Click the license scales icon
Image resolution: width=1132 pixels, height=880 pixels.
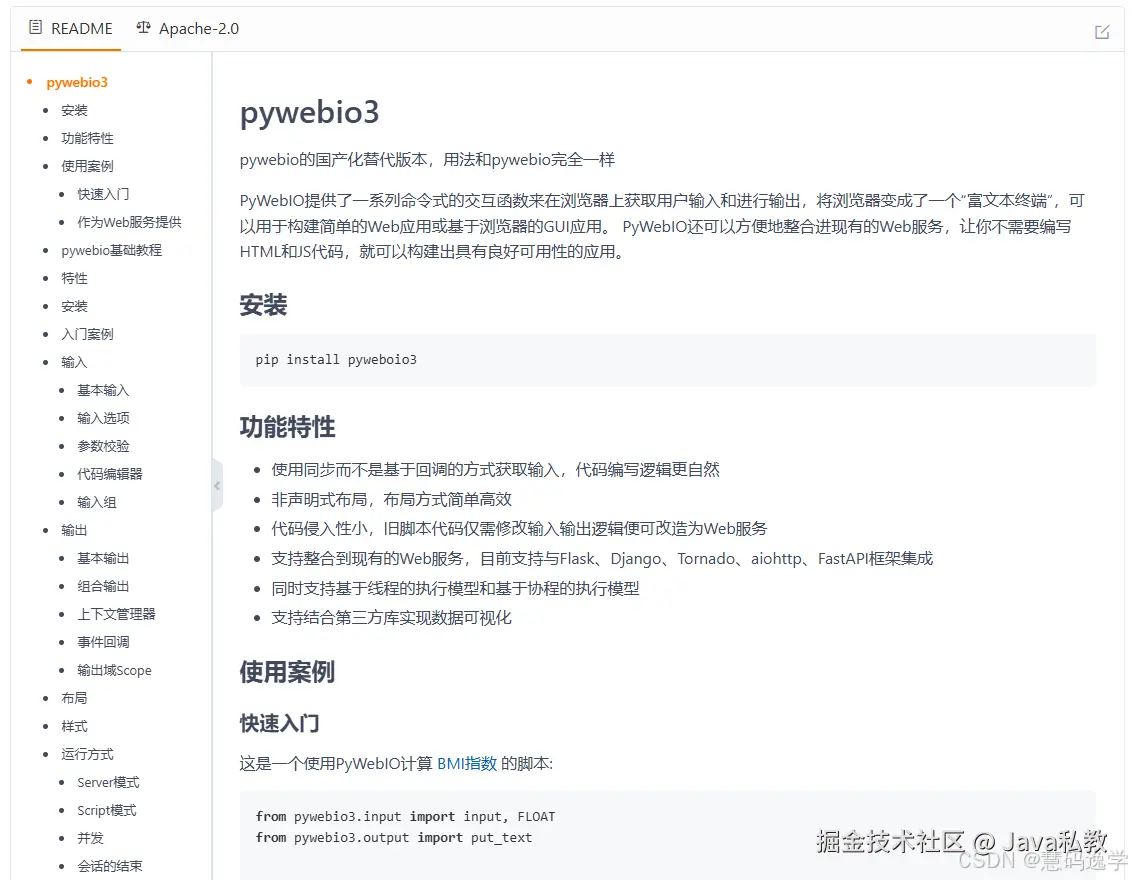(144, 27)
